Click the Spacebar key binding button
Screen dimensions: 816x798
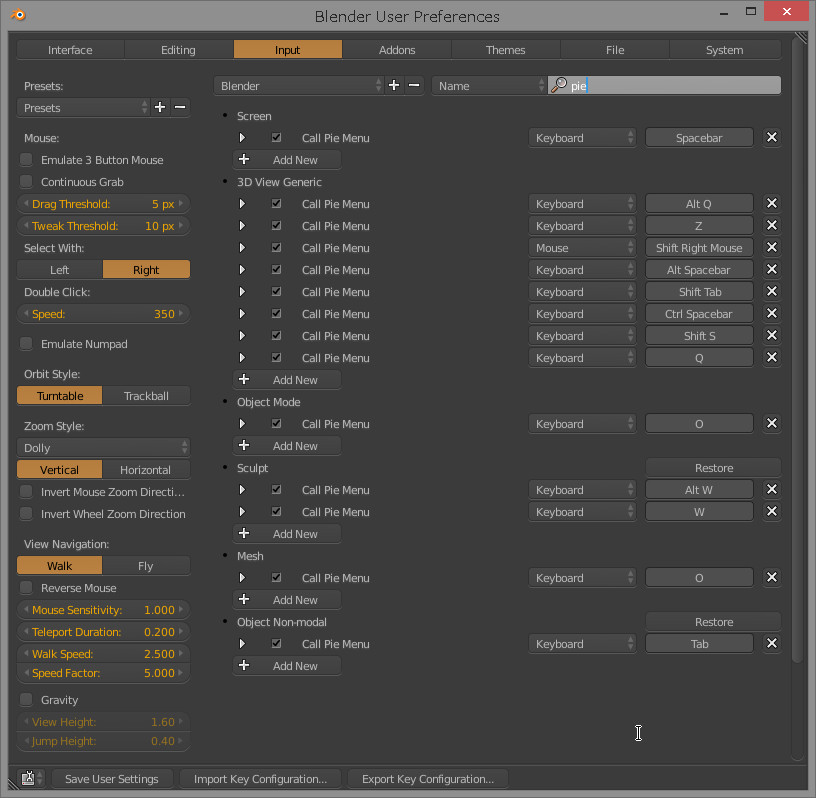tap(699, 138)
